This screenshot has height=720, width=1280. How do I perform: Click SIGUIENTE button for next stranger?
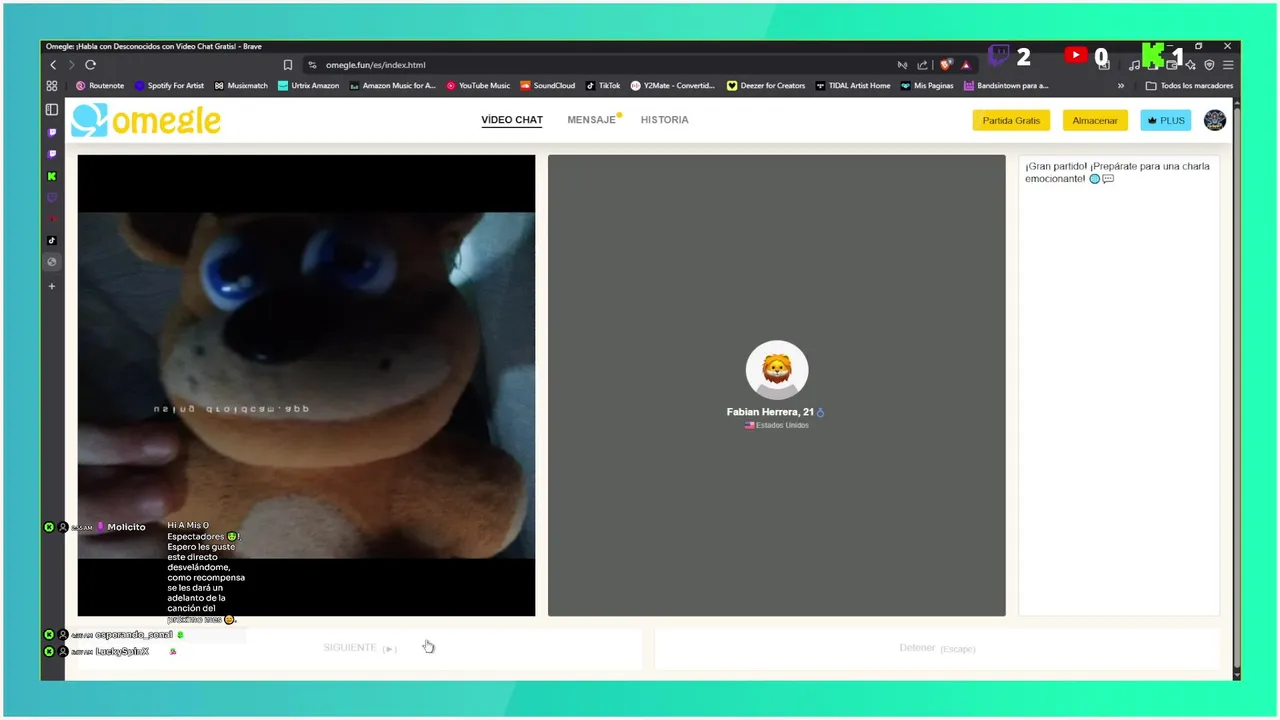point(360,648)
